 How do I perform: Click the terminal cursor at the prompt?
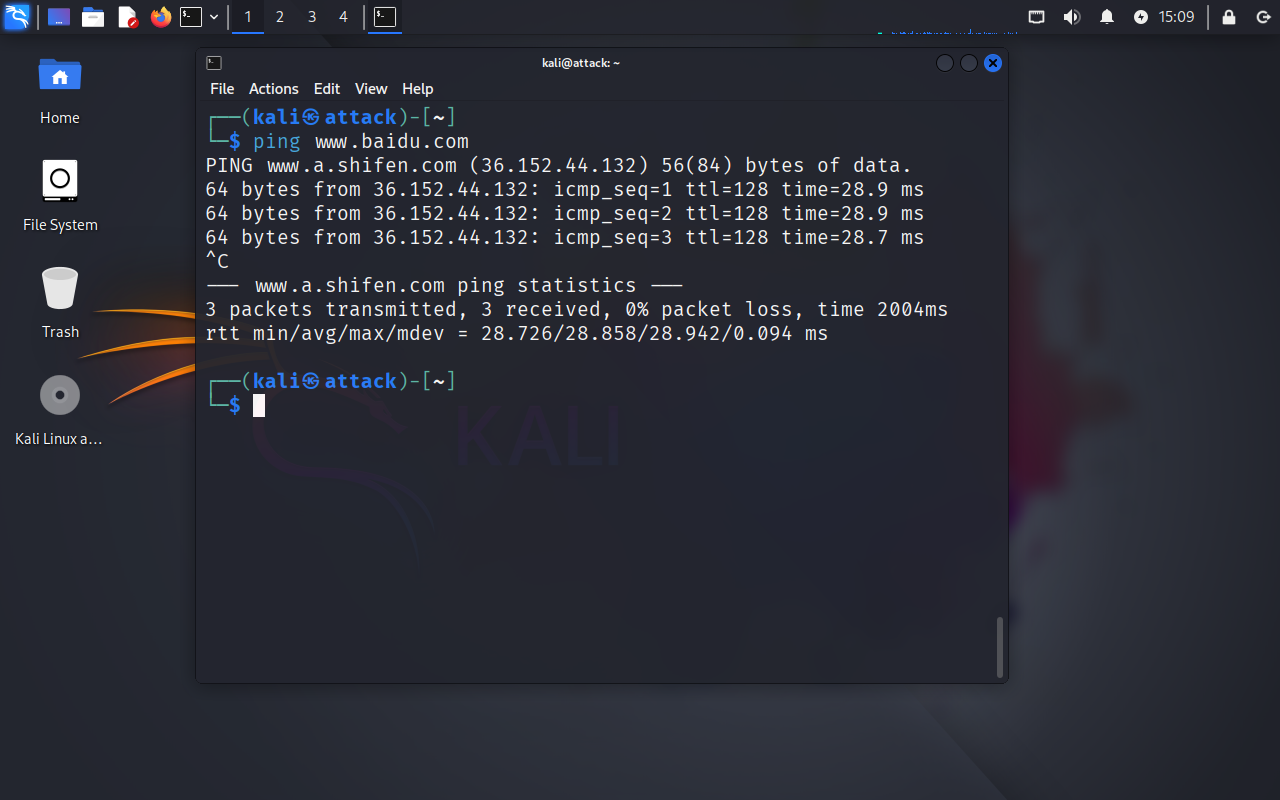[259, 405]
